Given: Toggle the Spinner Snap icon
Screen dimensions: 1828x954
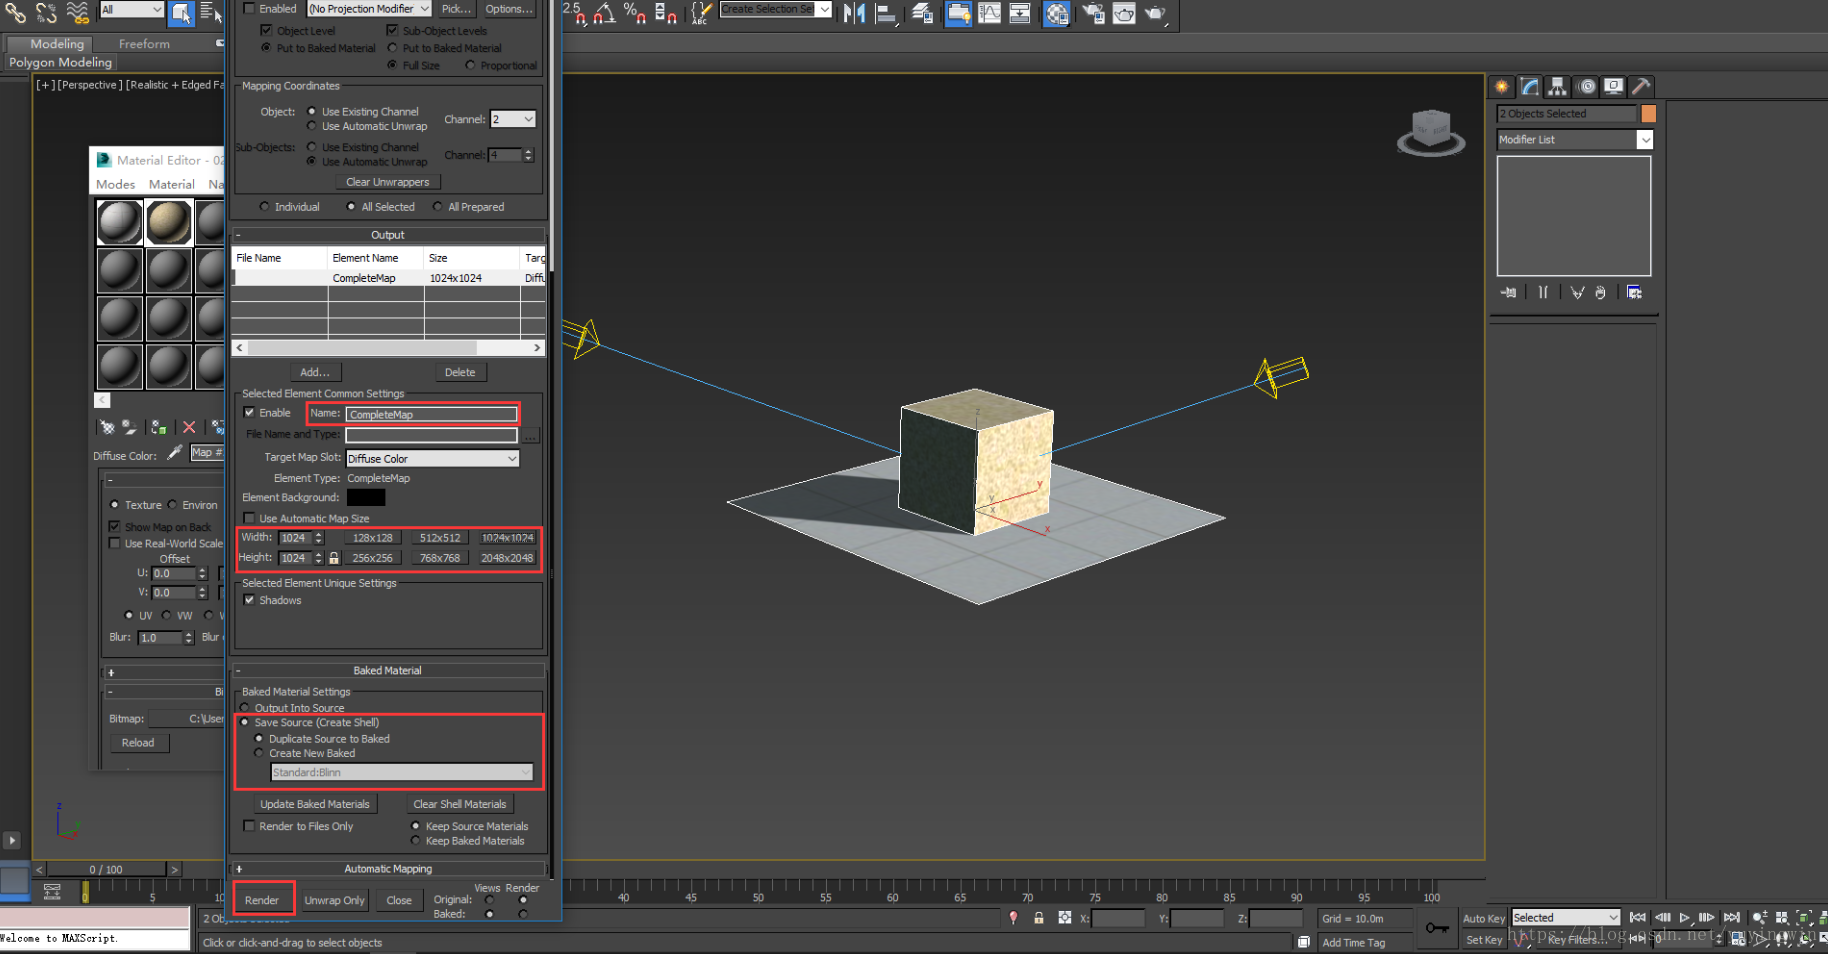Looking at the screenshot, I should point(665,13).
